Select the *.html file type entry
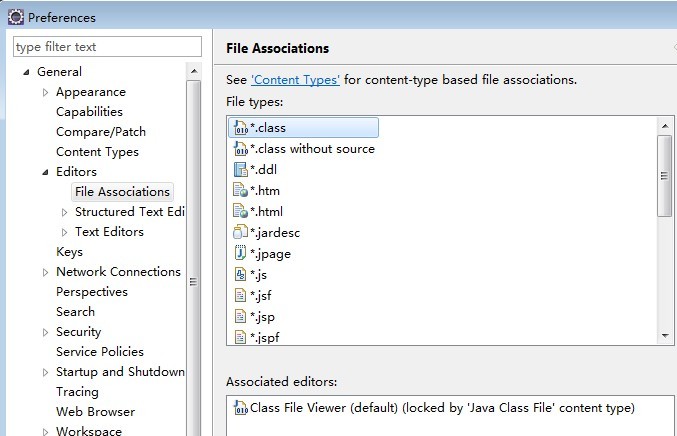 pos(266,212)
